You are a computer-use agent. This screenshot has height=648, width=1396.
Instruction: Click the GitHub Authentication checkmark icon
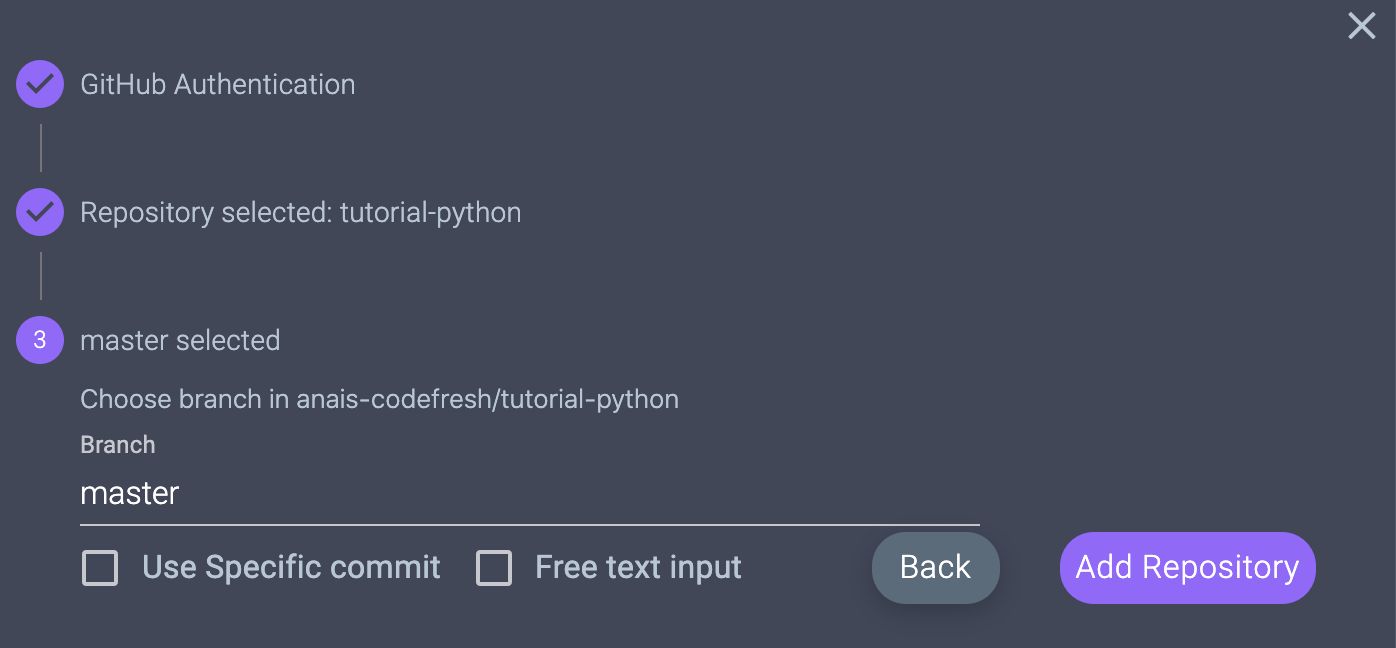40,84
